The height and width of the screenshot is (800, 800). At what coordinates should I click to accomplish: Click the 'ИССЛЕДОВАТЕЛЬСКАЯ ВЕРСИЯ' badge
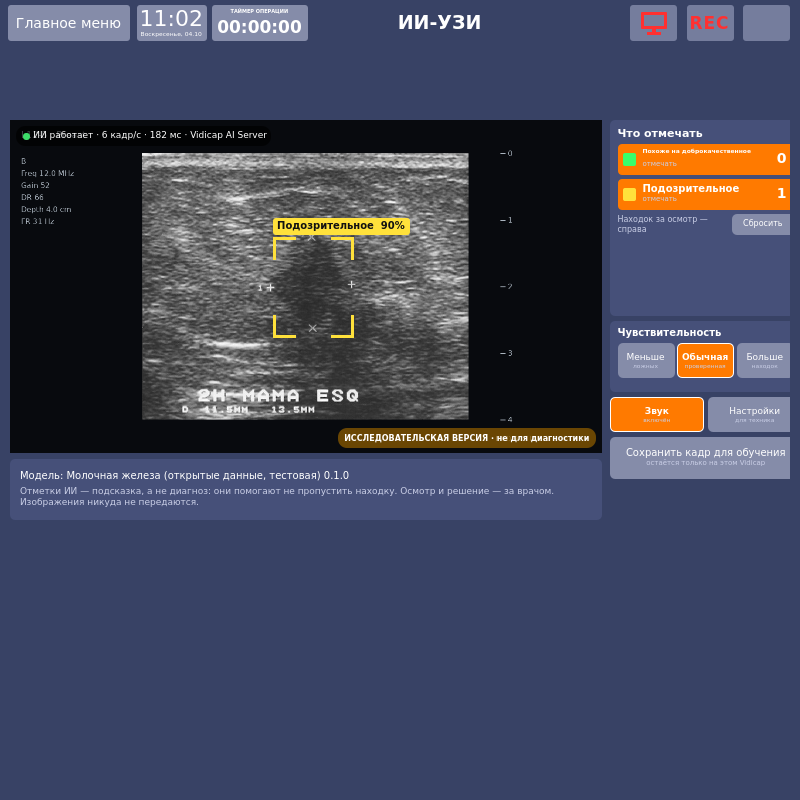pyautogui.click(x=466, y=438)
